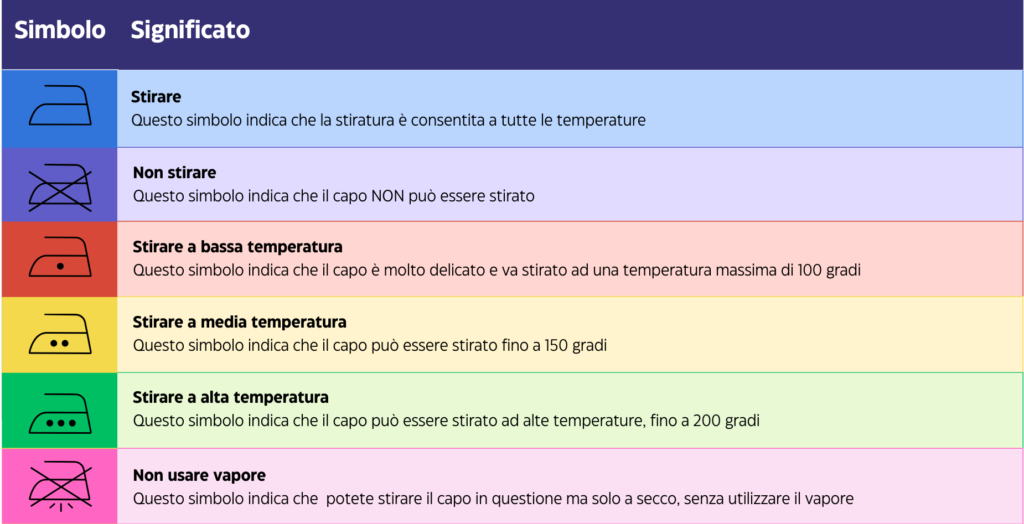Click the description mentioning 150 gradi
Viewport: 1024px width, 524px height.
coord(370,345)
